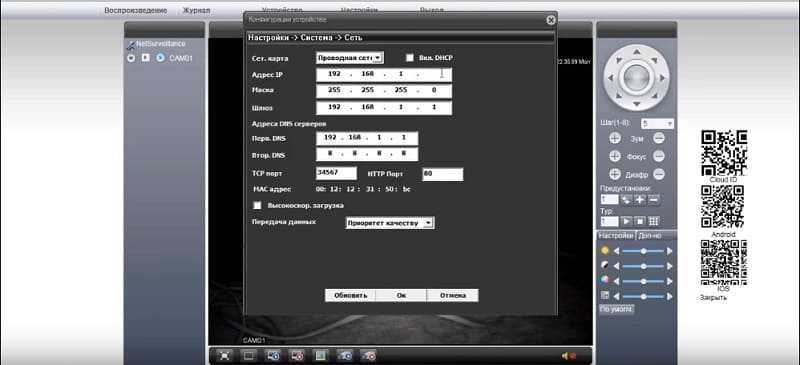
Task: Click the Перв. DNS field
Action: point(367,138)
